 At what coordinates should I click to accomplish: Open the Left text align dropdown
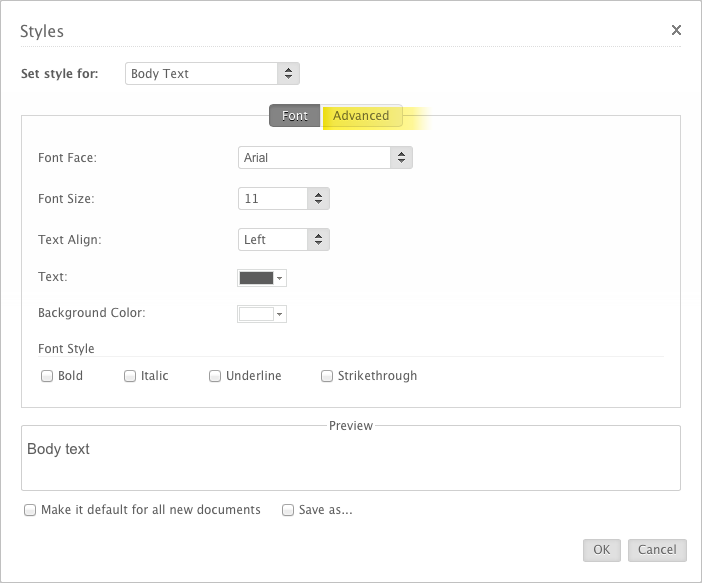284,240
